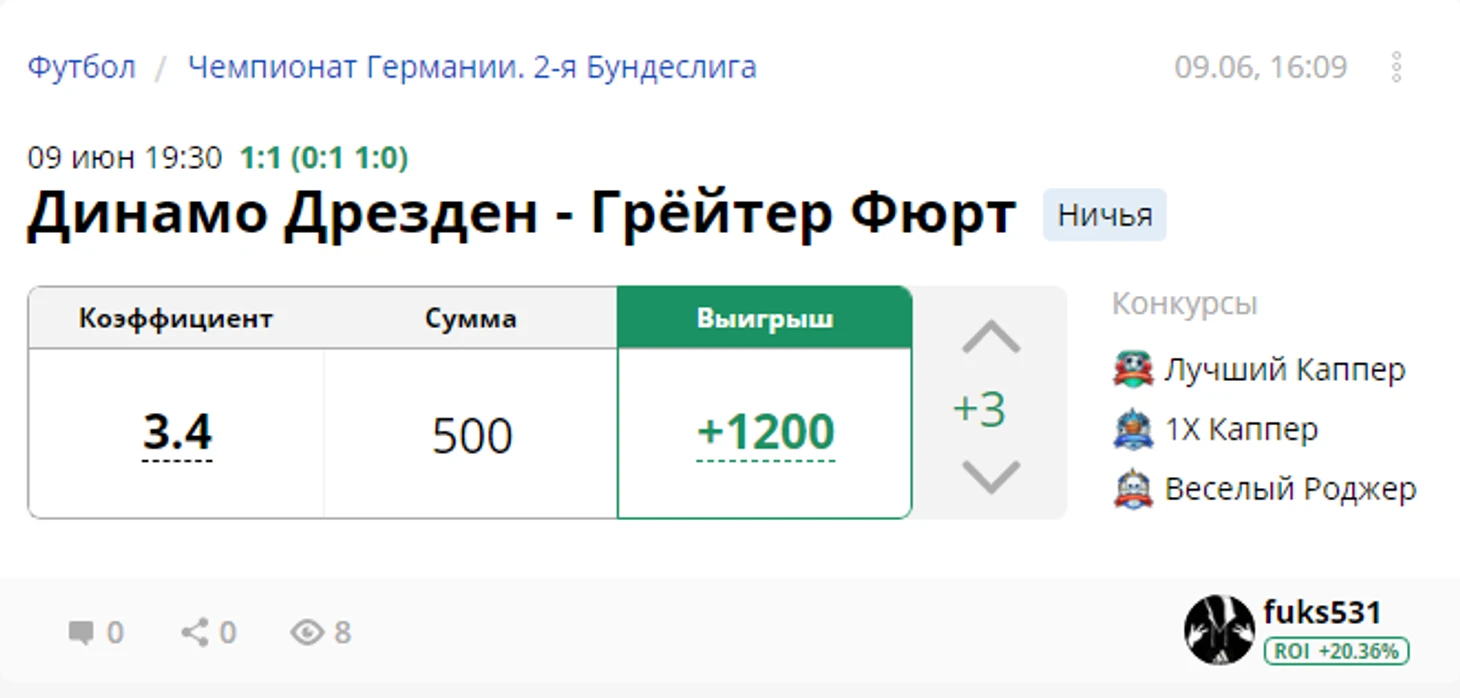Select the Коэффициент column header
Screen dimensions: 1460x698
pyautogui.click(x=176, y=318)
